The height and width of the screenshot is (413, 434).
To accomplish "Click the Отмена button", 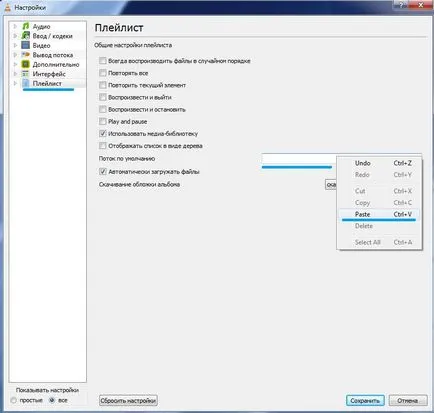I will (x=408, y=400).
